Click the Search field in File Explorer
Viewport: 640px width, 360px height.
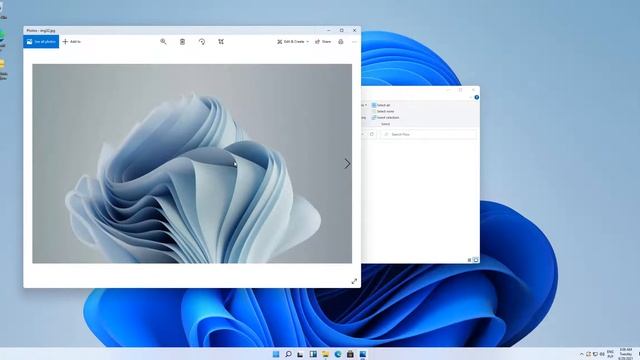tap(429, 134)
